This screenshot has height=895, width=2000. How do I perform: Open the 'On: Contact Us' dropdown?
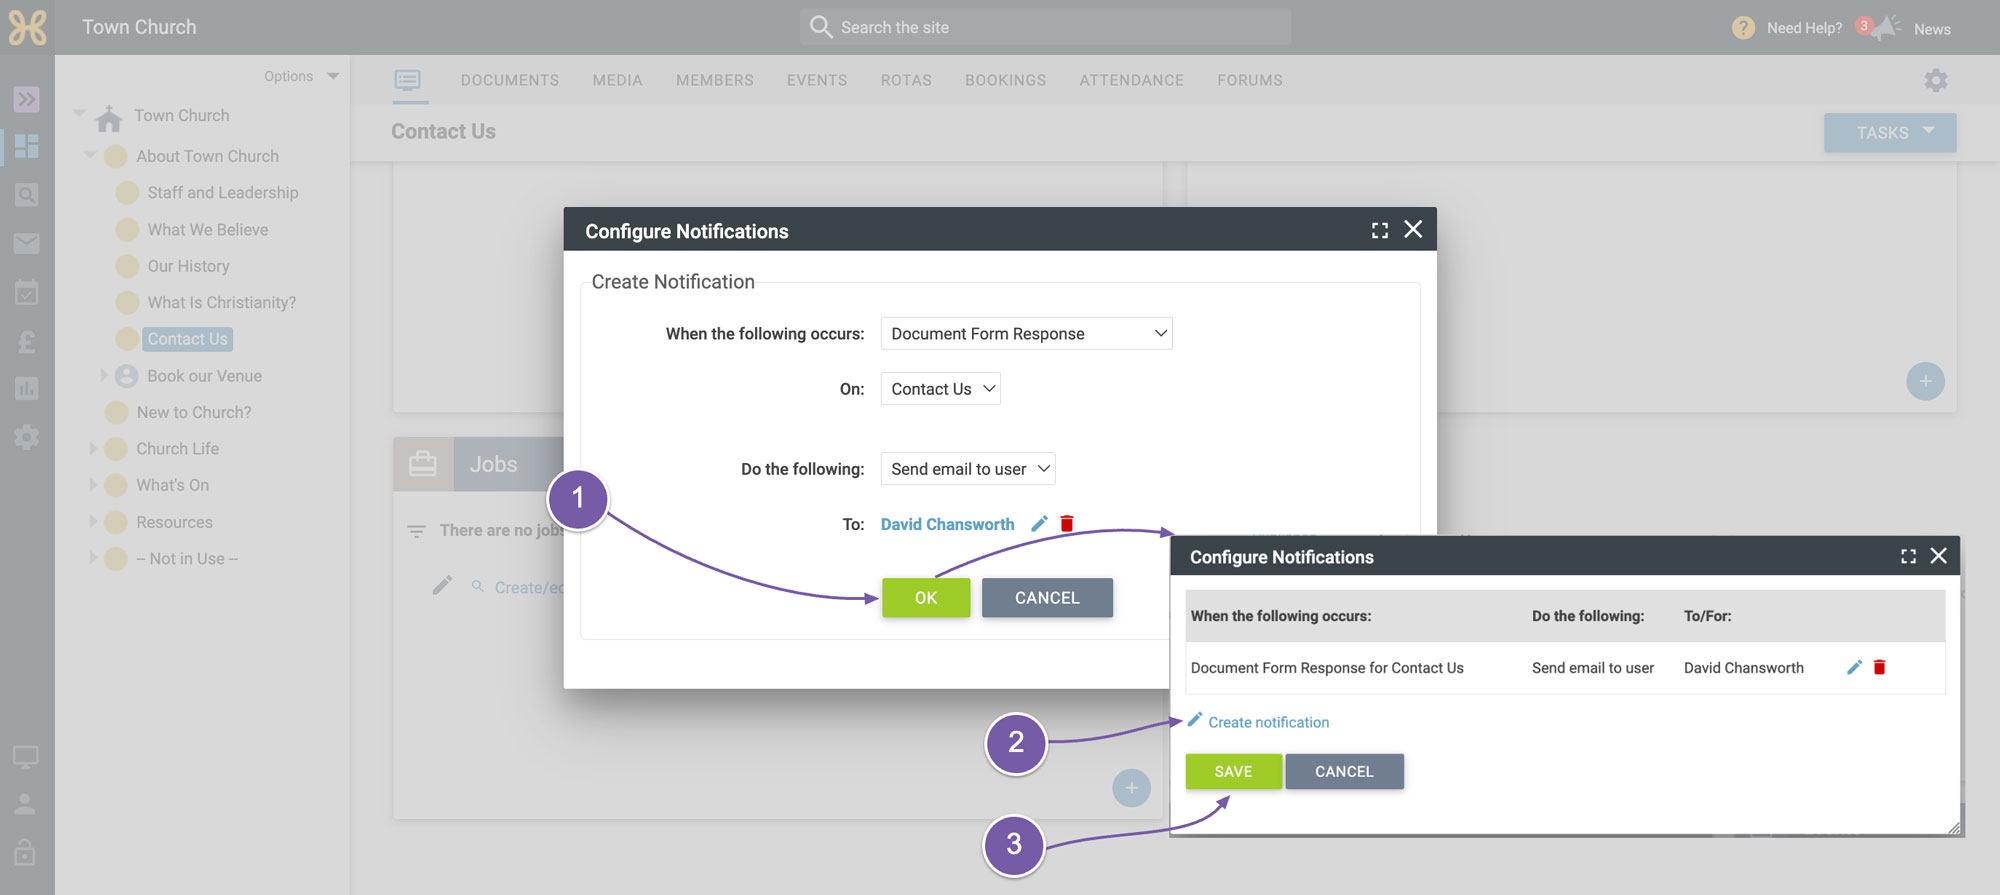(x=940, y=389)
